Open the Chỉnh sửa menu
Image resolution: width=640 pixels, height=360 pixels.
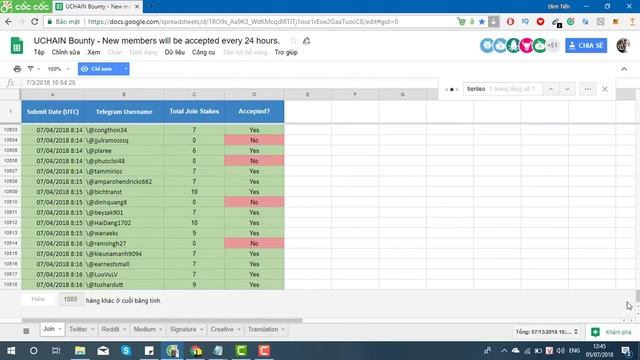click(x=66, y=52)
